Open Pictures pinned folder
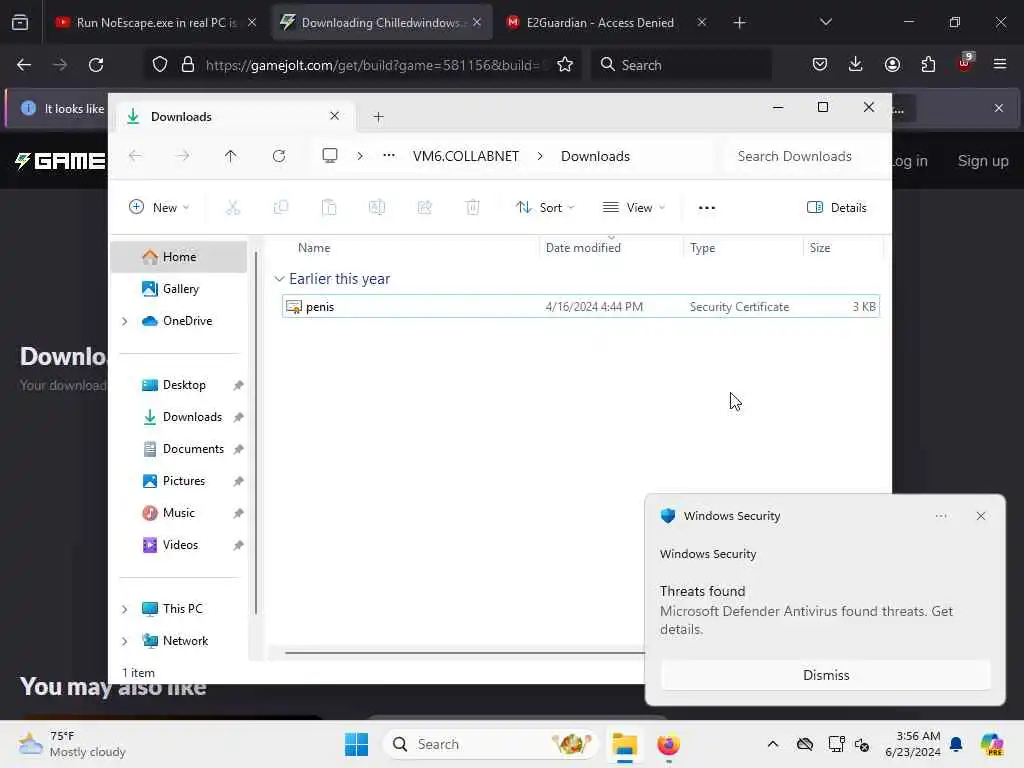Screen dimensions: 1024x768 [183, 481]
